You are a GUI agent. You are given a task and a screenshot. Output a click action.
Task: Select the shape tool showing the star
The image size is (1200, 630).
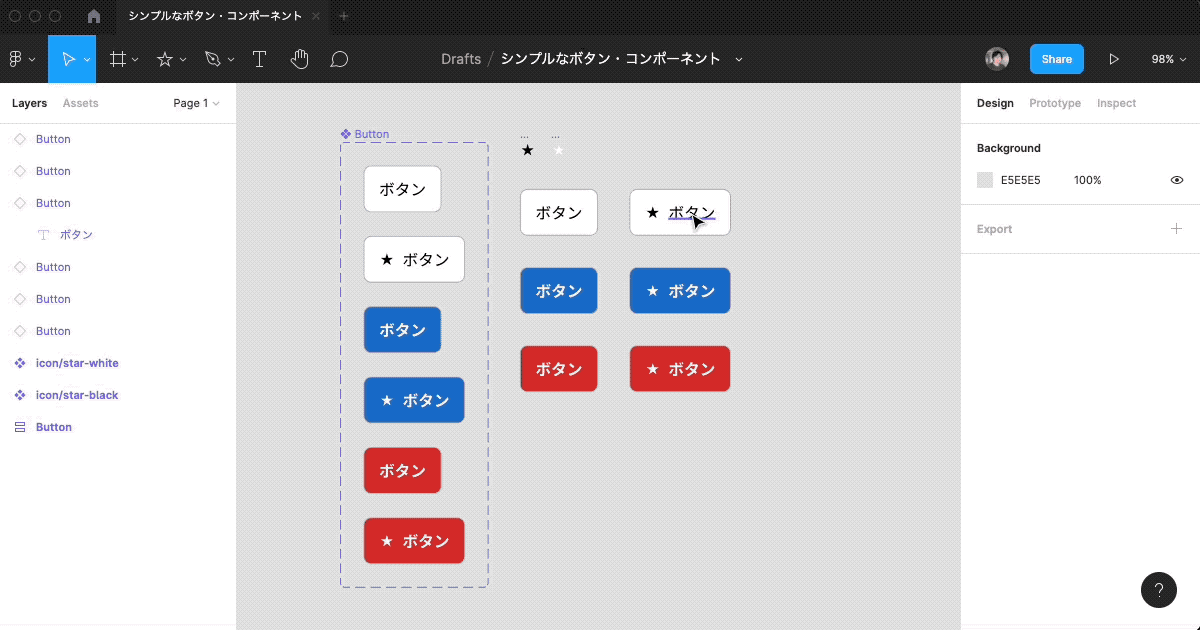(165, 58)
